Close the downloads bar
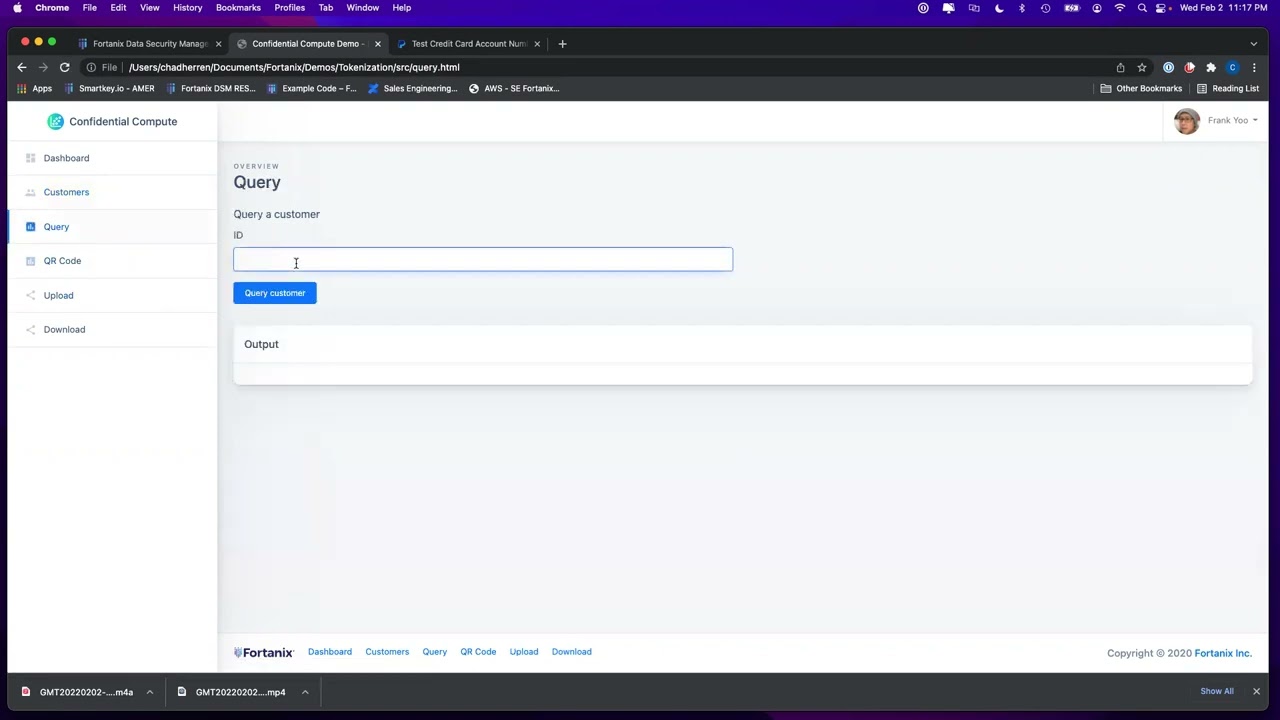This screenshot has height=720, width=1280. click(x=1256, y=691)
